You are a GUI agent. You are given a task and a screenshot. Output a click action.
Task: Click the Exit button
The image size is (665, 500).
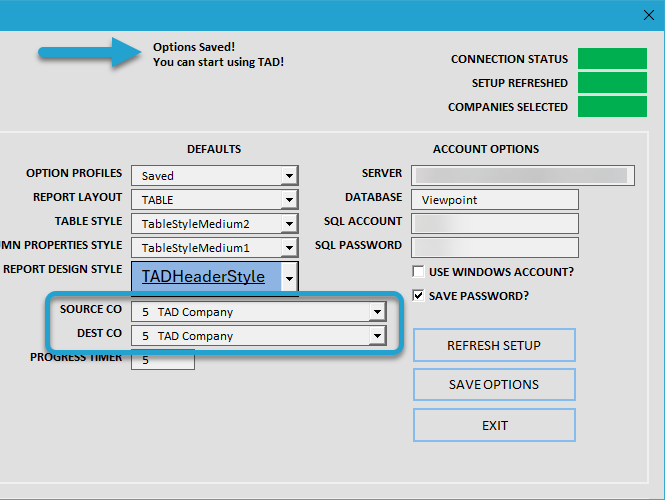tap(494, 425)
